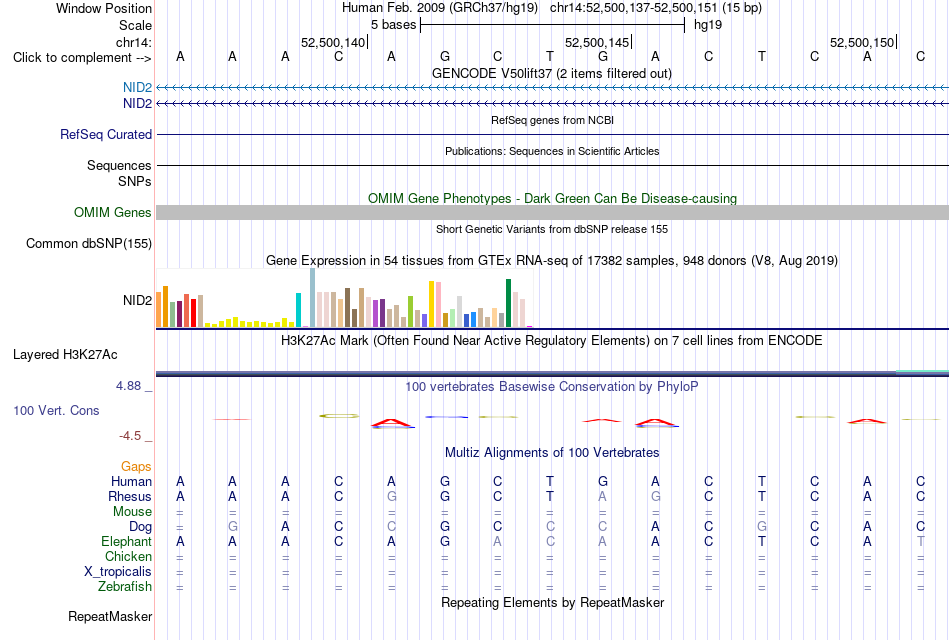Screen dimensions: 950x640
Task: Click the tallest steel-blue bar in the GTEx chart
Action: point(313,298)
